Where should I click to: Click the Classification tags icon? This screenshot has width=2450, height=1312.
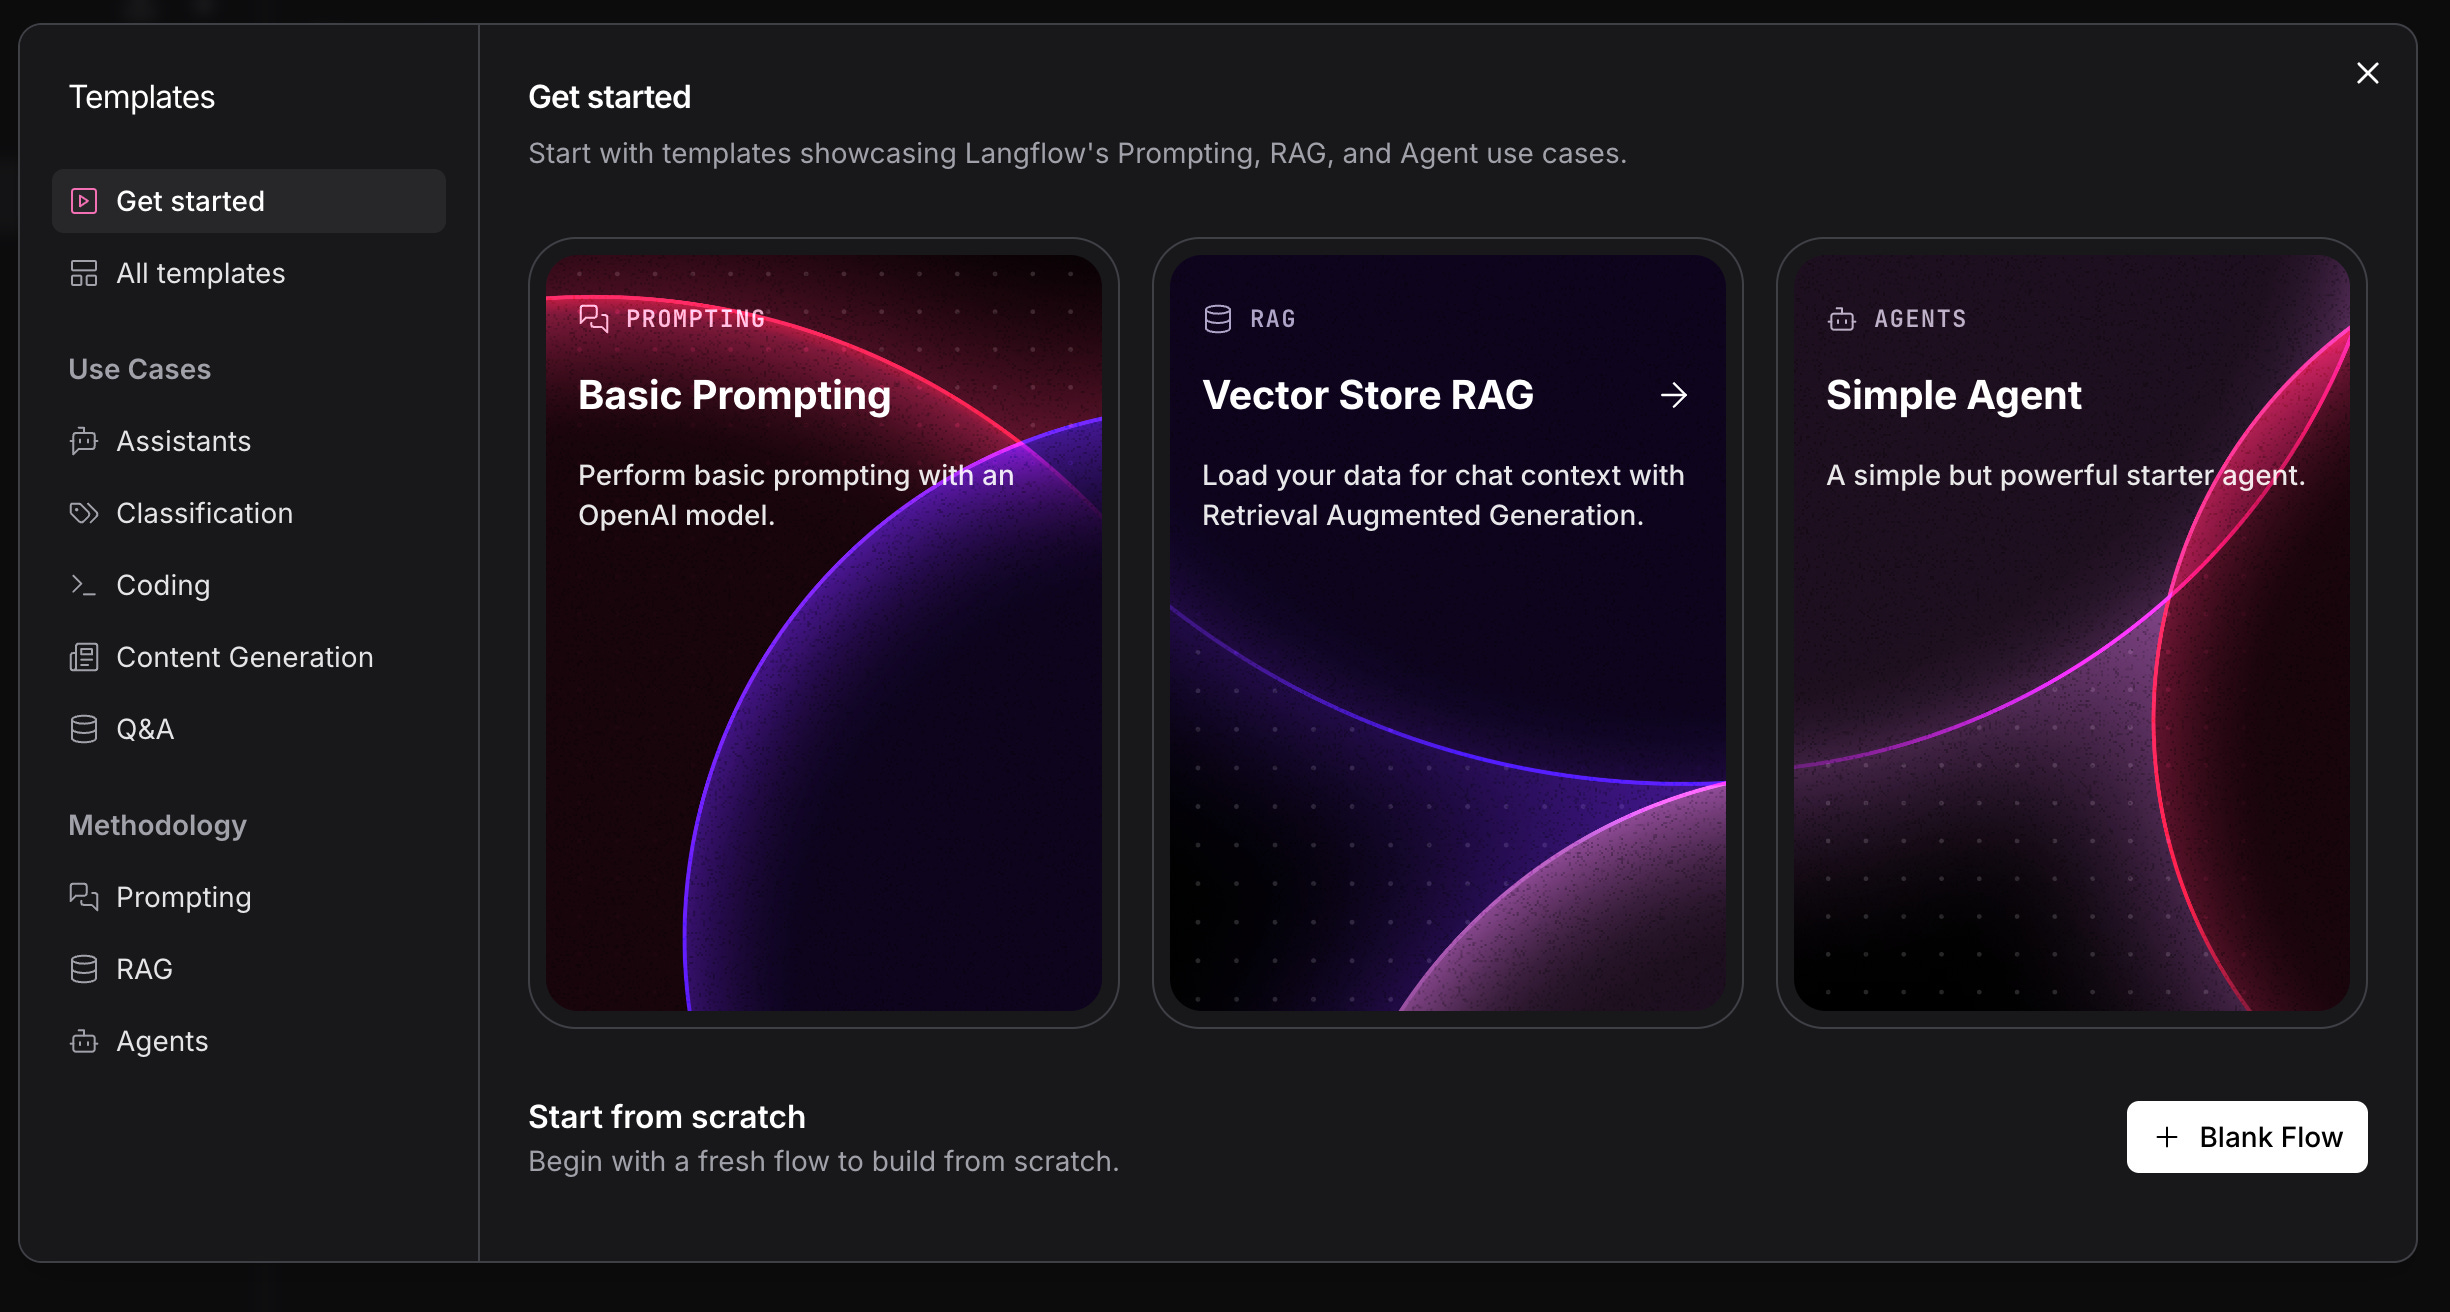click(84, 513)
